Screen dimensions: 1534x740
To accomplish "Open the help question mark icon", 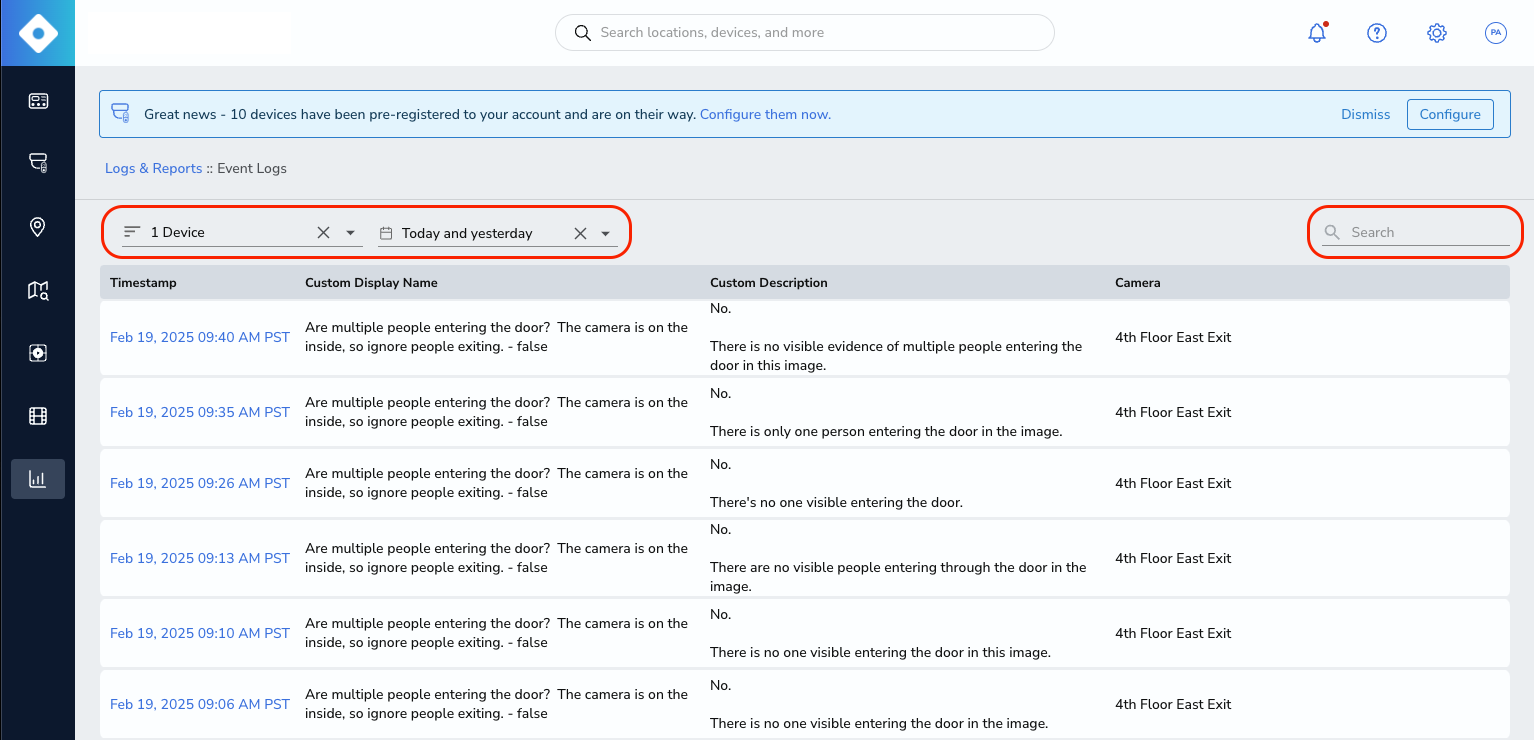I will [x=1377, y=33].
